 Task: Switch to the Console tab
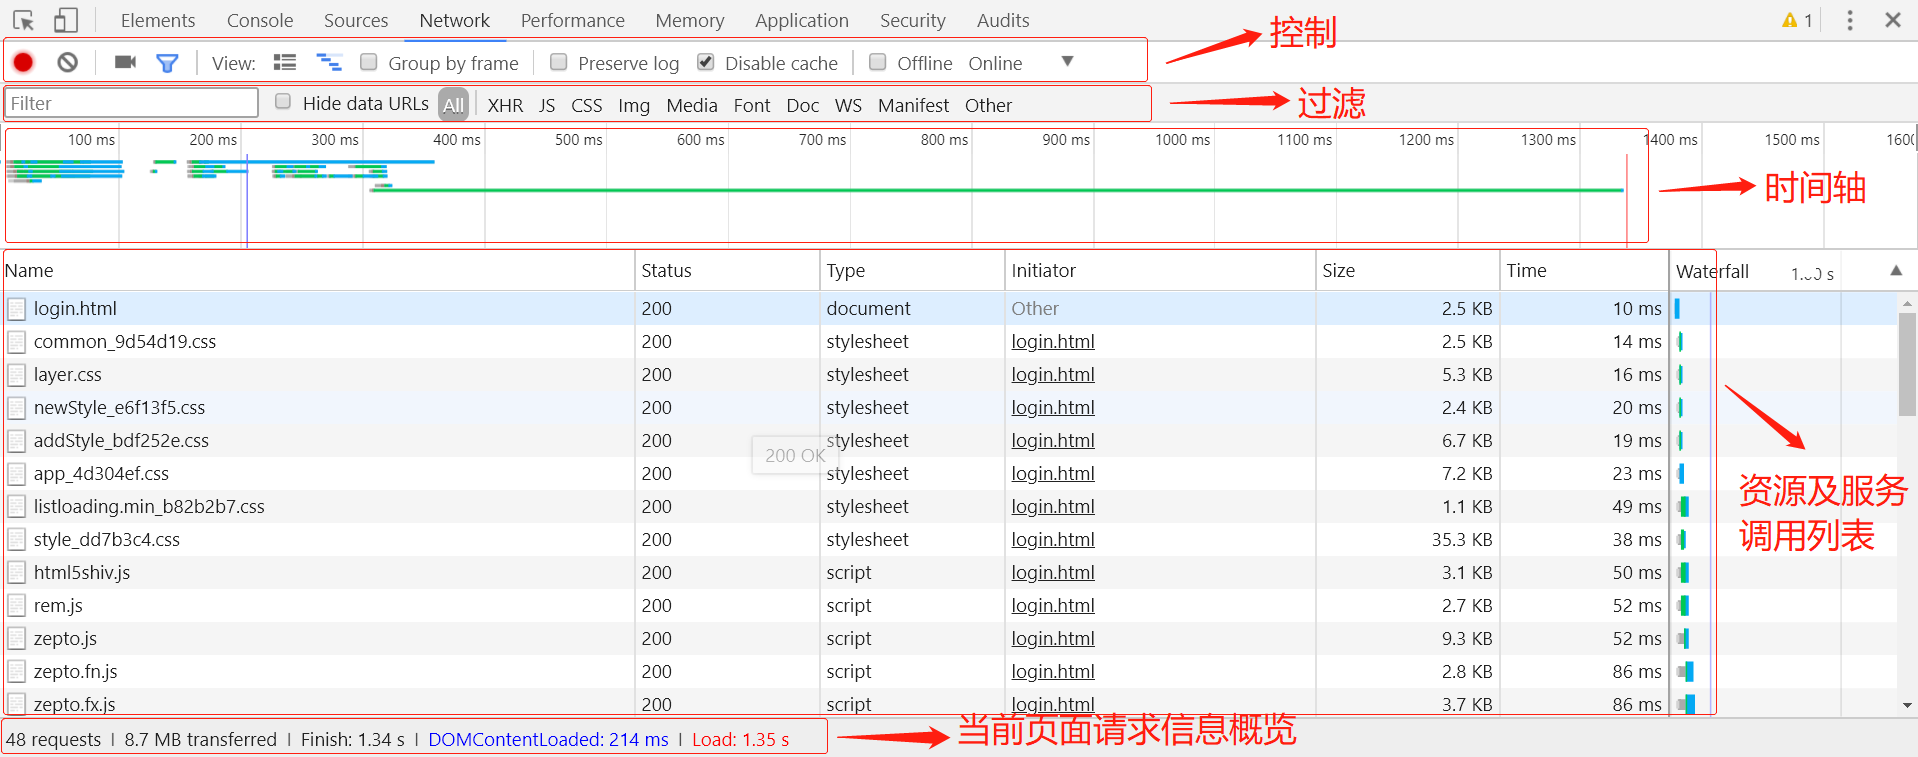tap(260, 20)
